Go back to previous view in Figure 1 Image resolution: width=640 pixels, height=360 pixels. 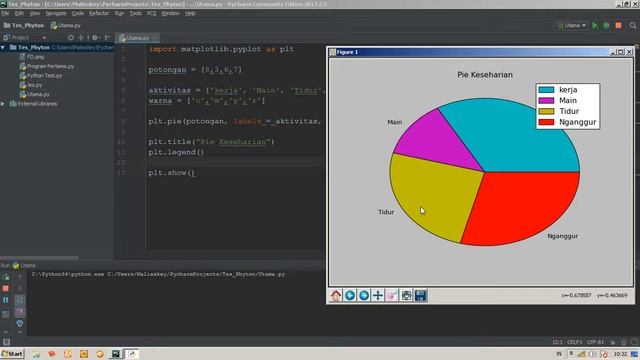[x=350, y=295]
